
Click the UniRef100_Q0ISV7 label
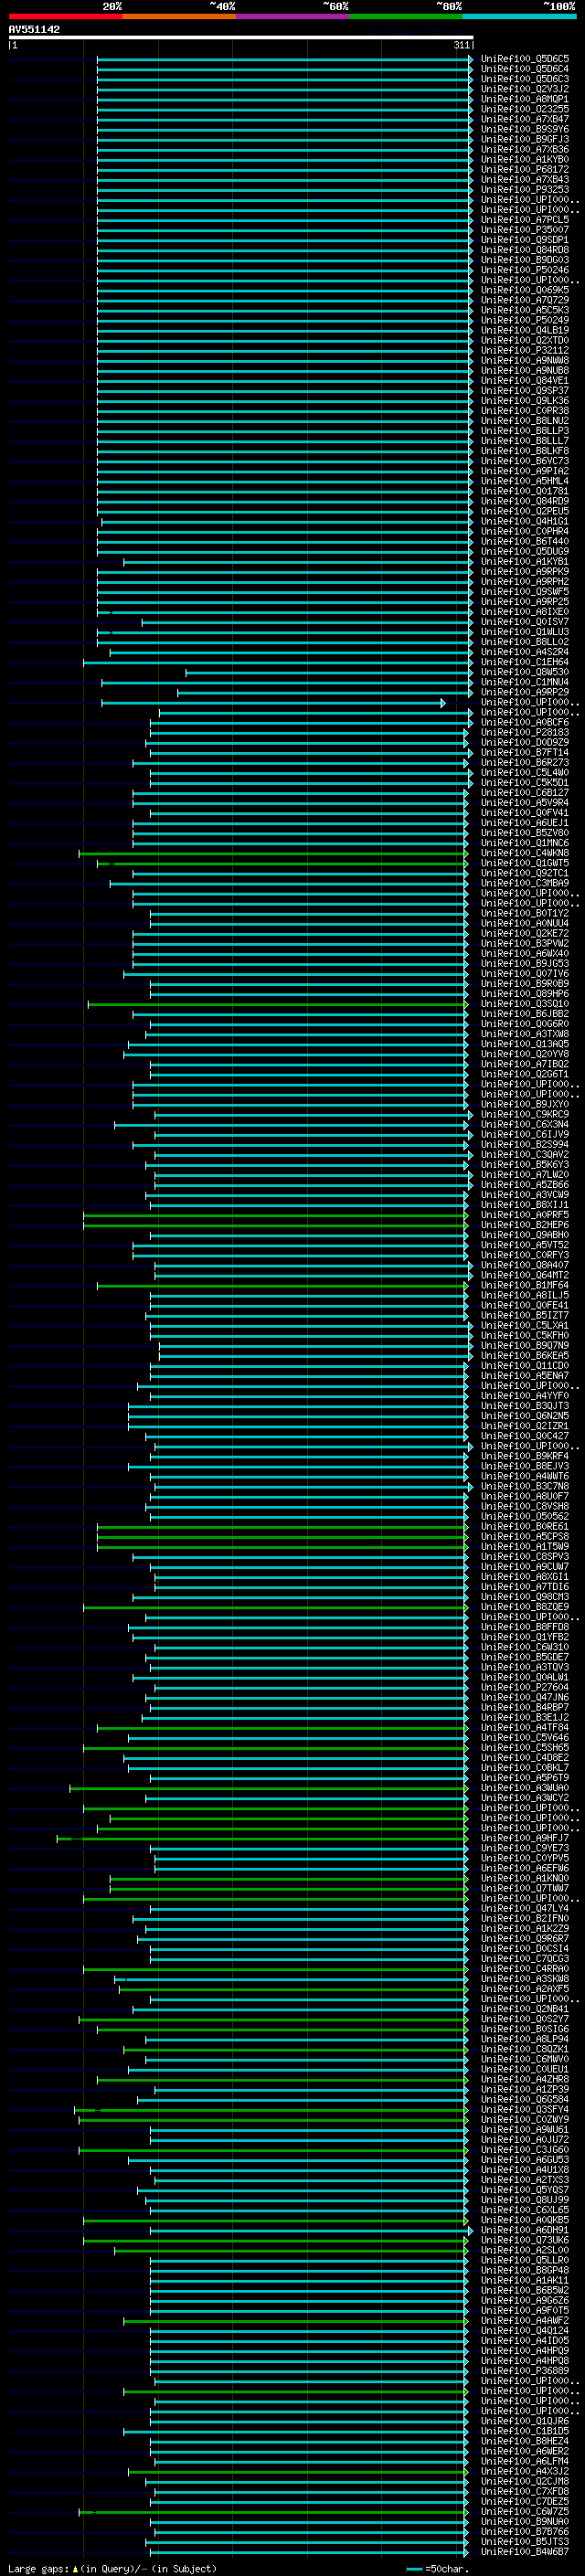(x=524, y=622)
